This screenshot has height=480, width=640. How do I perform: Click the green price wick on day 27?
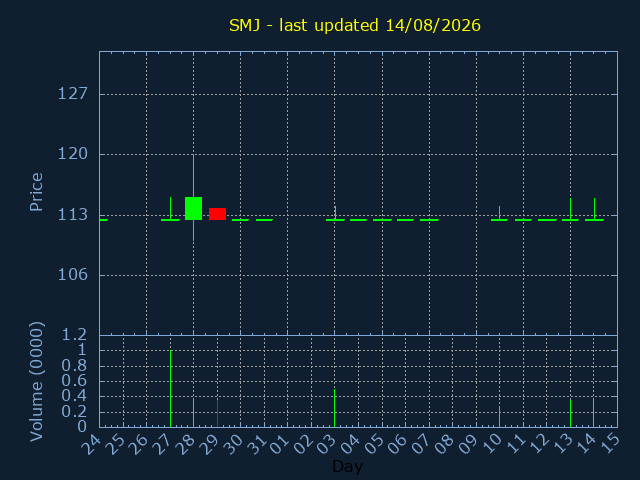tap(170, 209)
